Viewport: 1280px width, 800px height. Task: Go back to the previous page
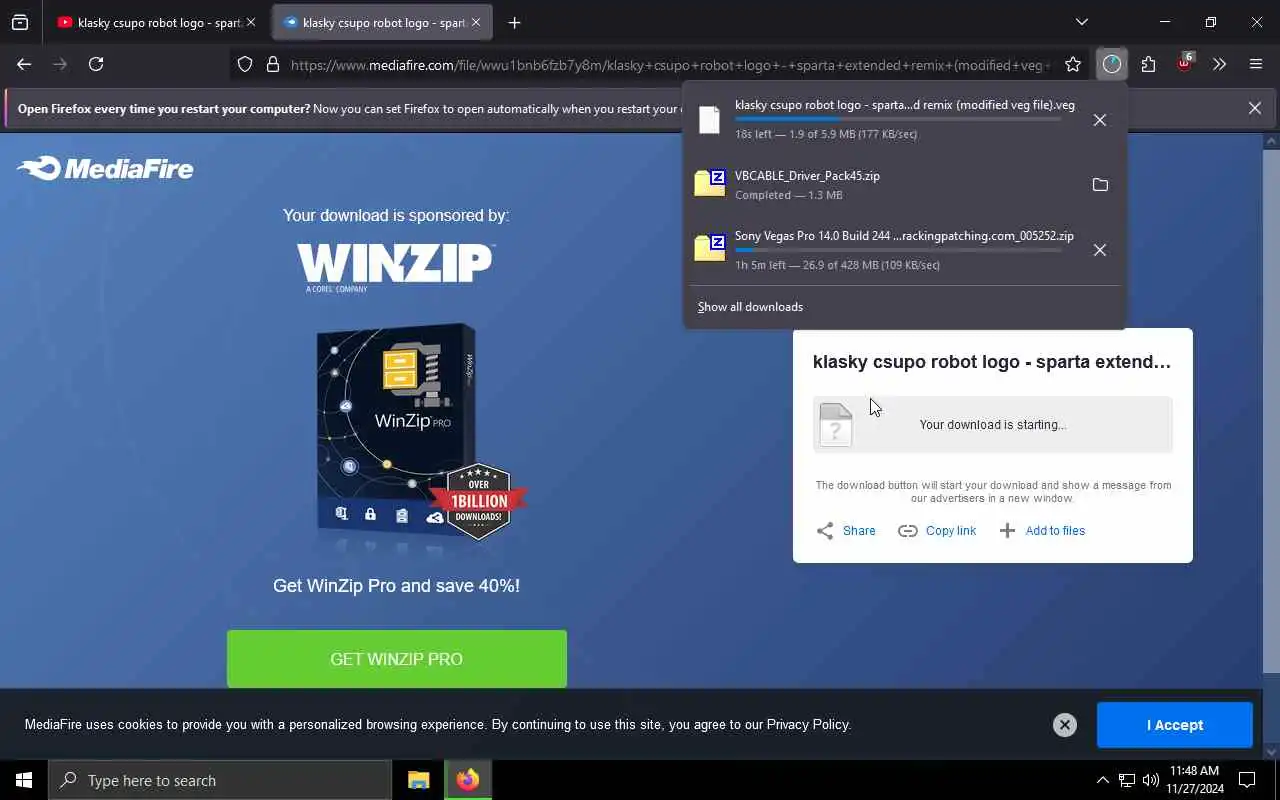point(24,64)
